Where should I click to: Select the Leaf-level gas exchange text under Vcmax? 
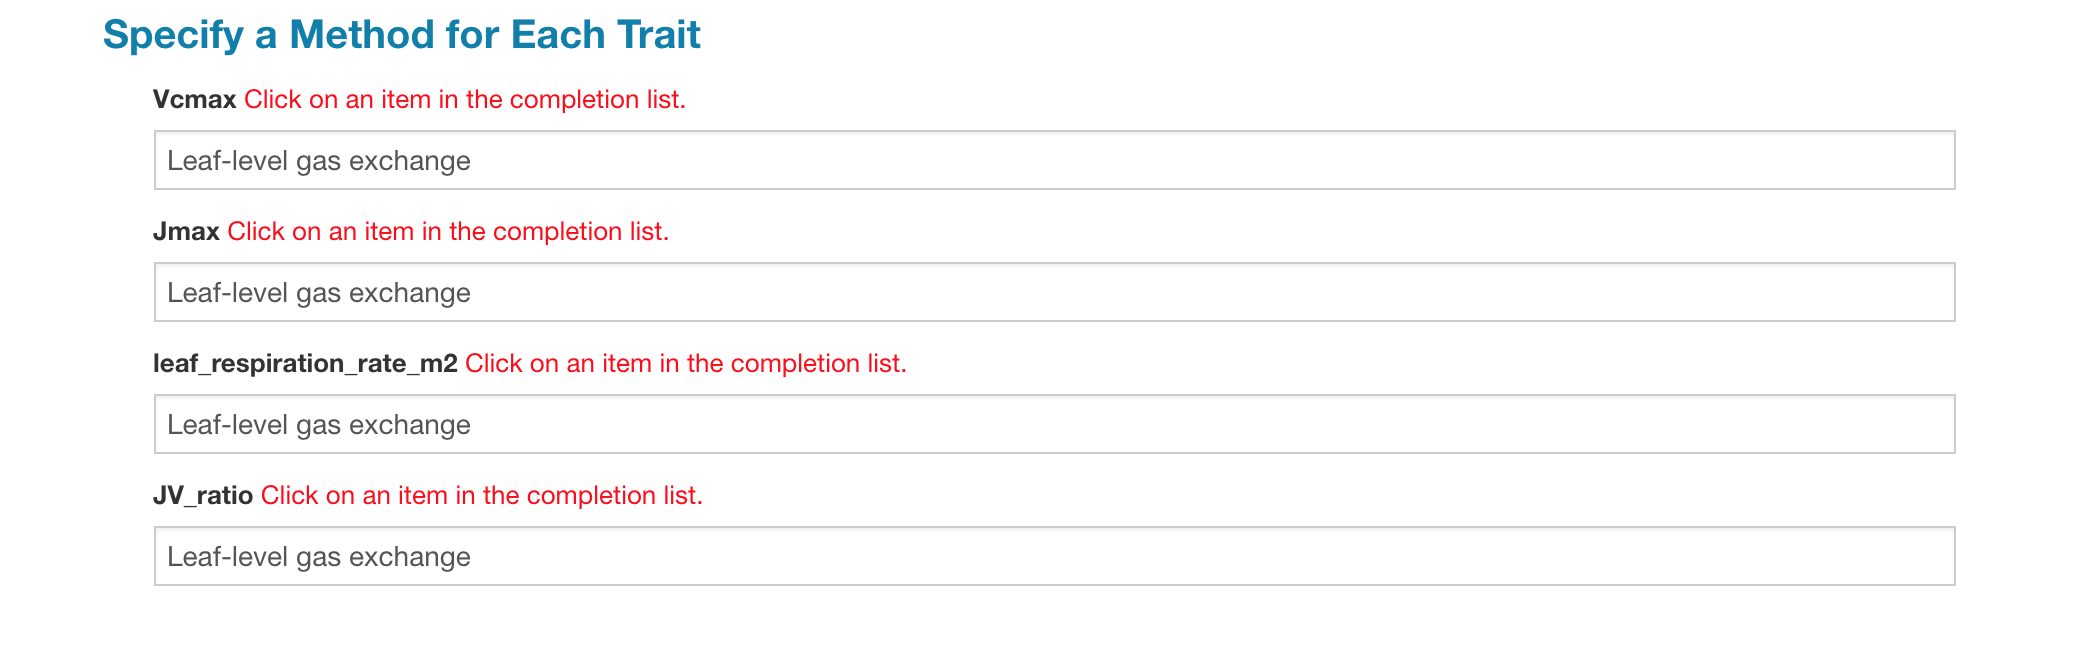(x=319, y=159)
